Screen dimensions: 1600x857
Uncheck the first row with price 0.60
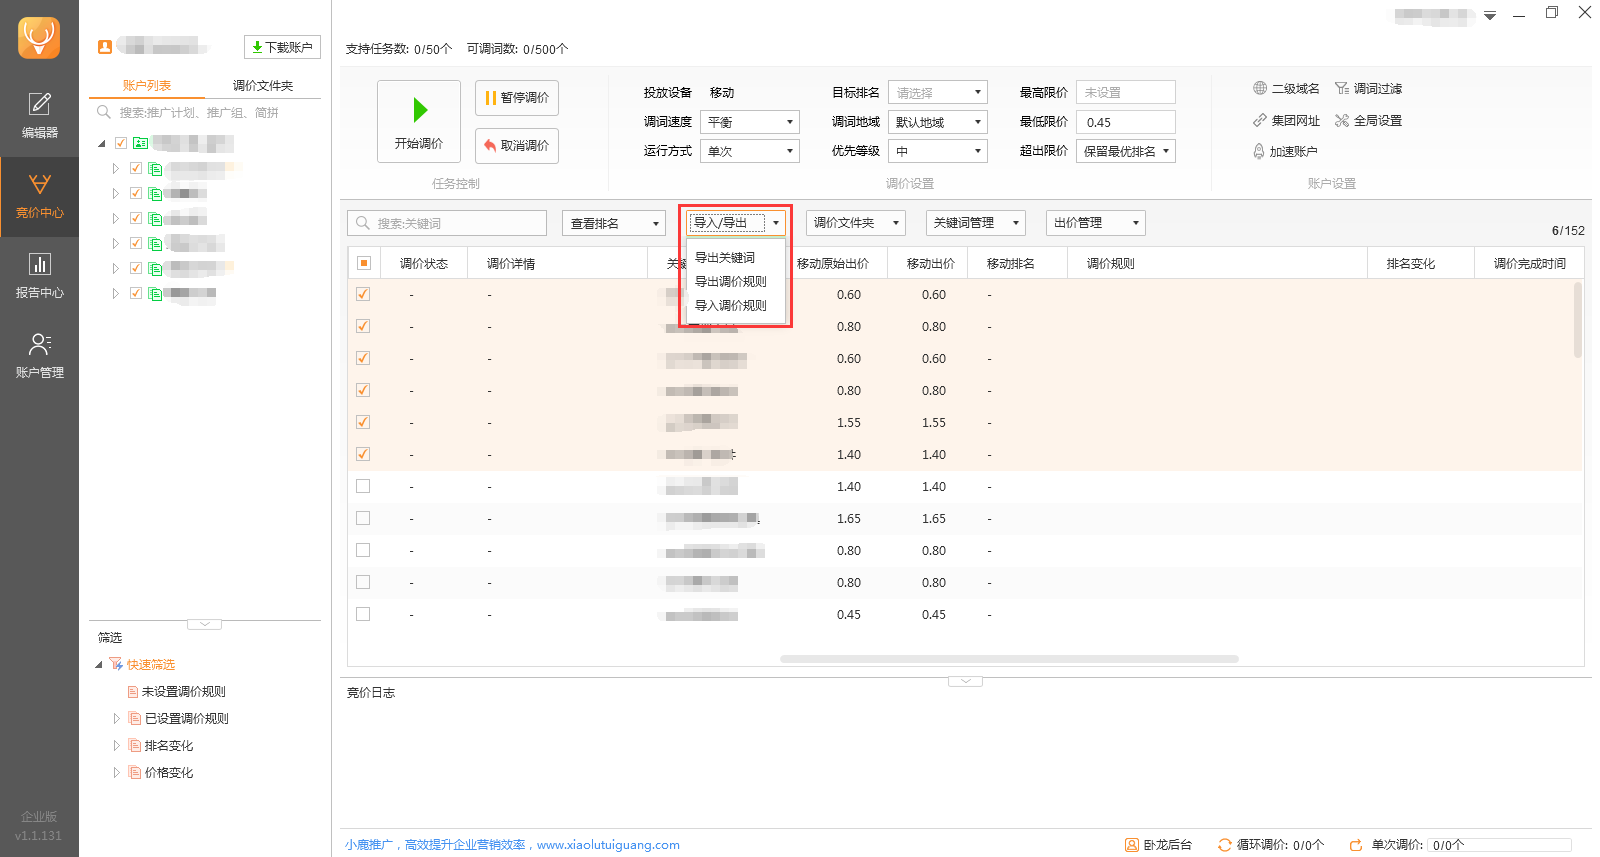point(363,294)
